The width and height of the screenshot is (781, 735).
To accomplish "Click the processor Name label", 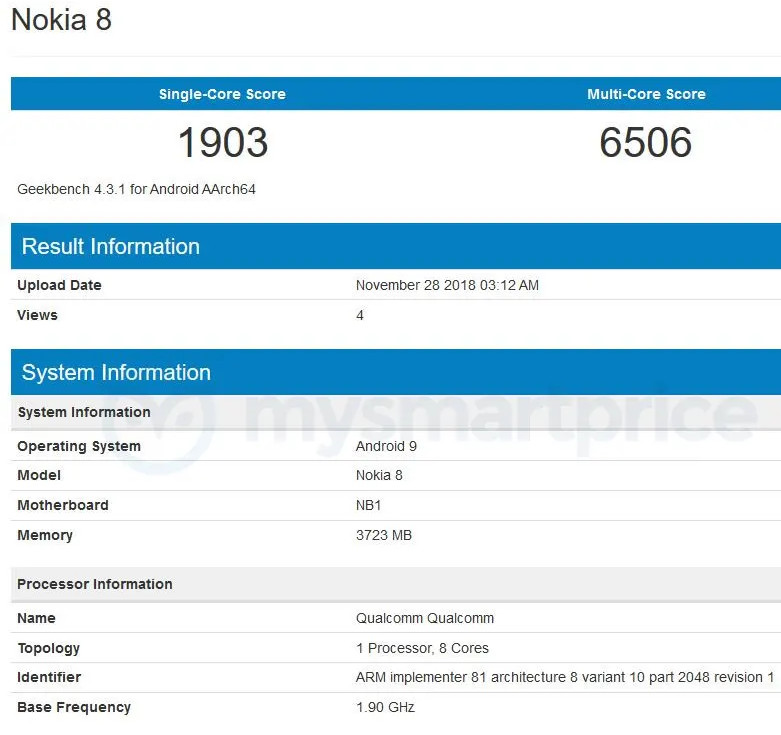I will tap(36, 618).
